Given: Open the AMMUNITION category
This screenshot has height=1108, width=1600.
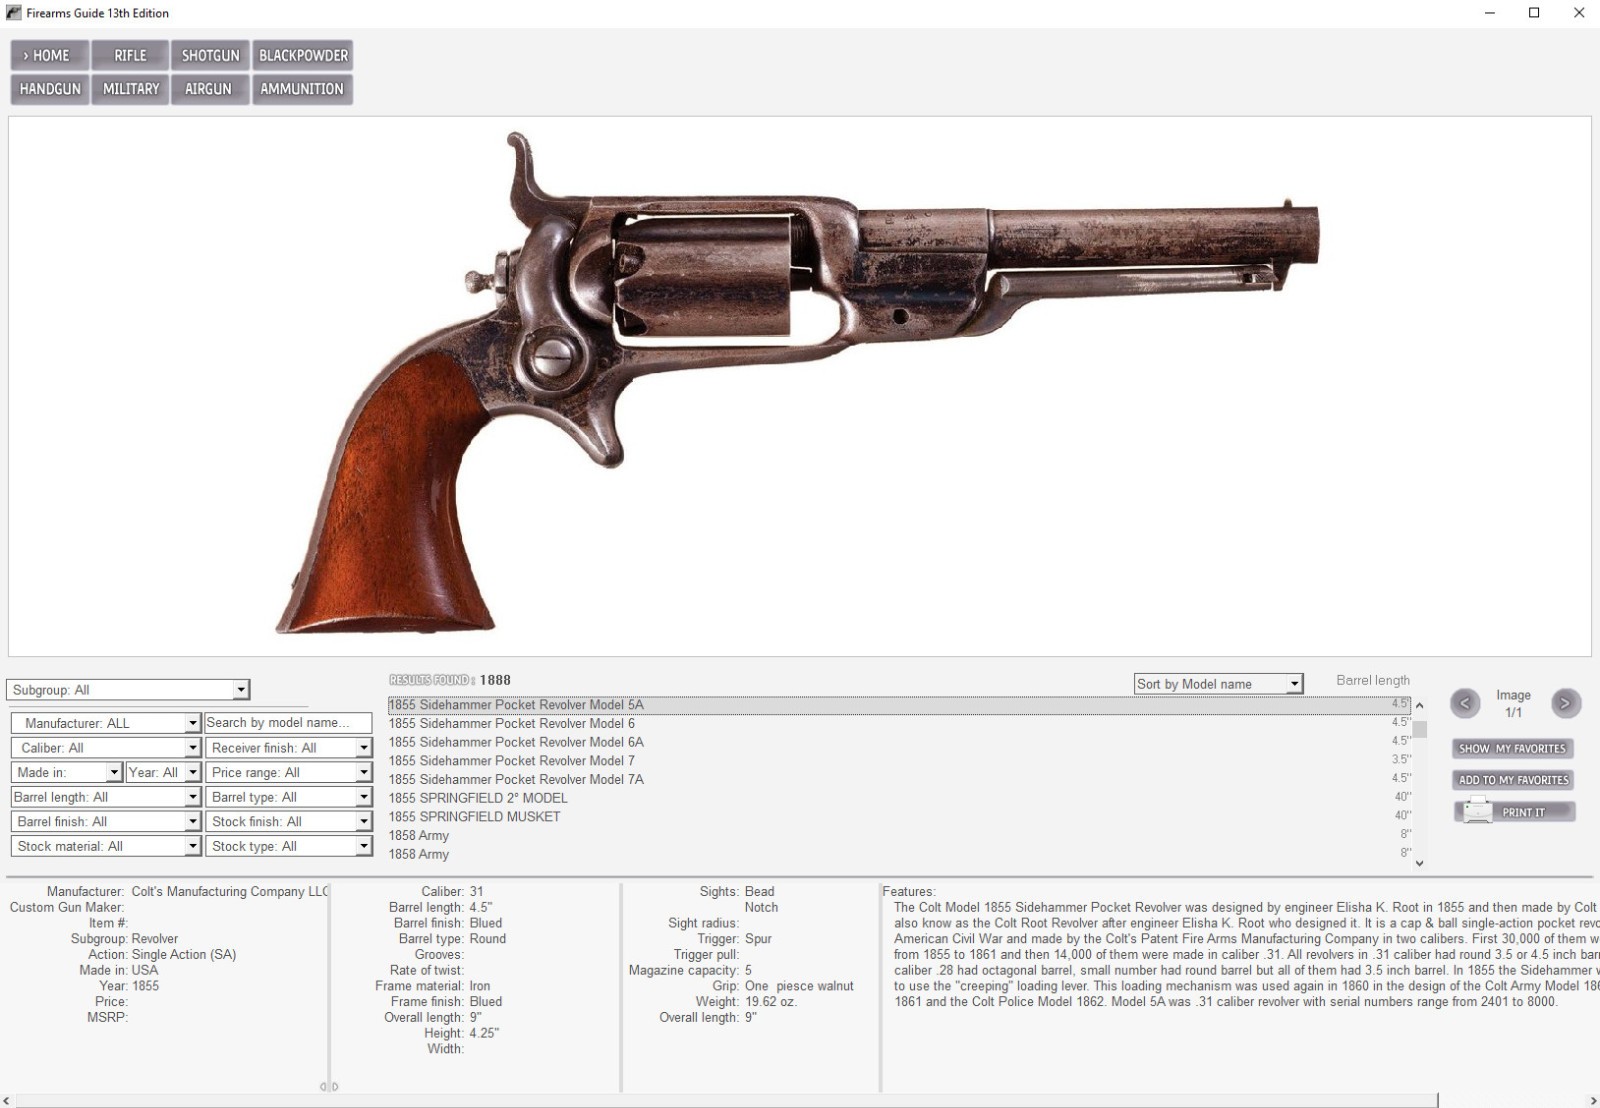Looking at the screenshot, I should click(x=303, y=89).
